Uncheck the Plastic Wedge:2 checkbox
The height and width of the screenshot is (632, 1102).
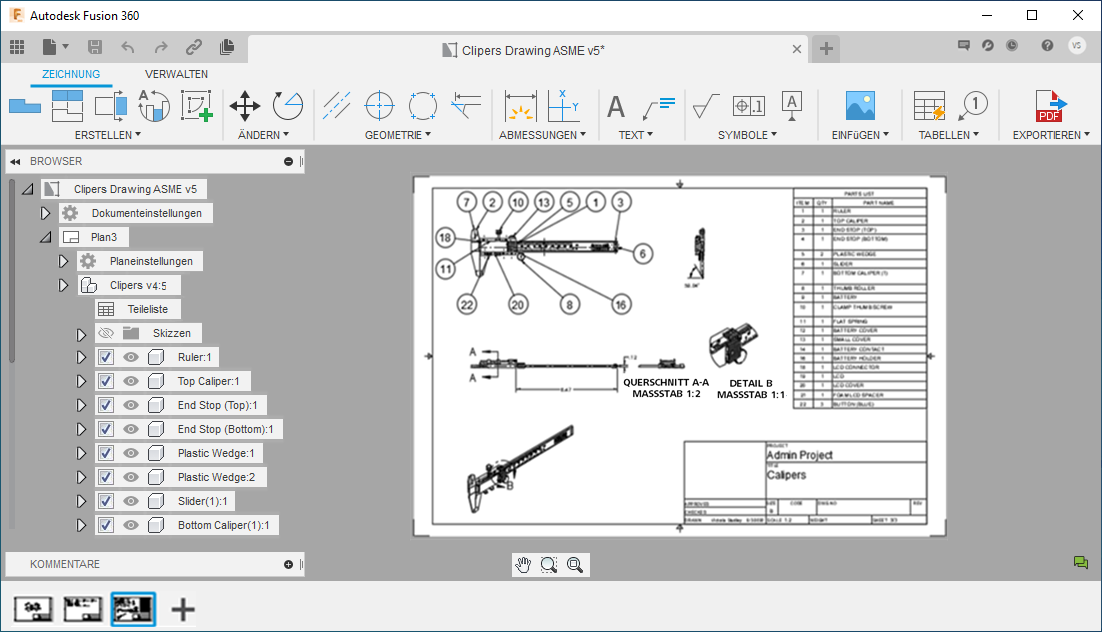105,477
